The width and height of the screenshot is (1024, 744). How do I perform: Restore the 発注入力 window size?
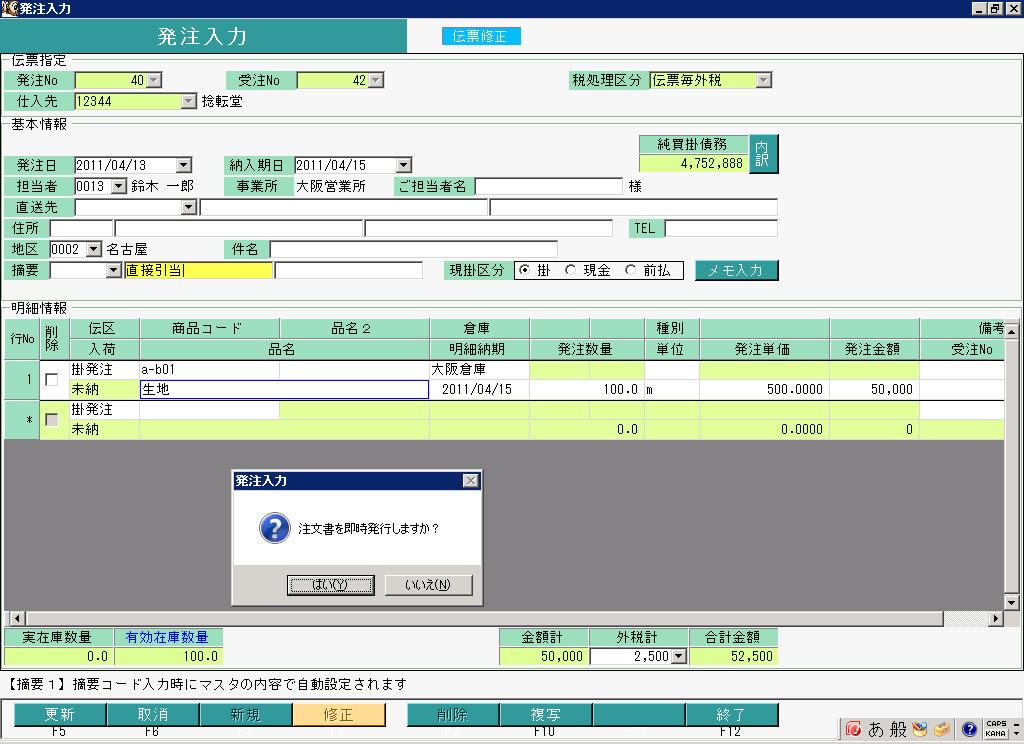coord(994,8)
